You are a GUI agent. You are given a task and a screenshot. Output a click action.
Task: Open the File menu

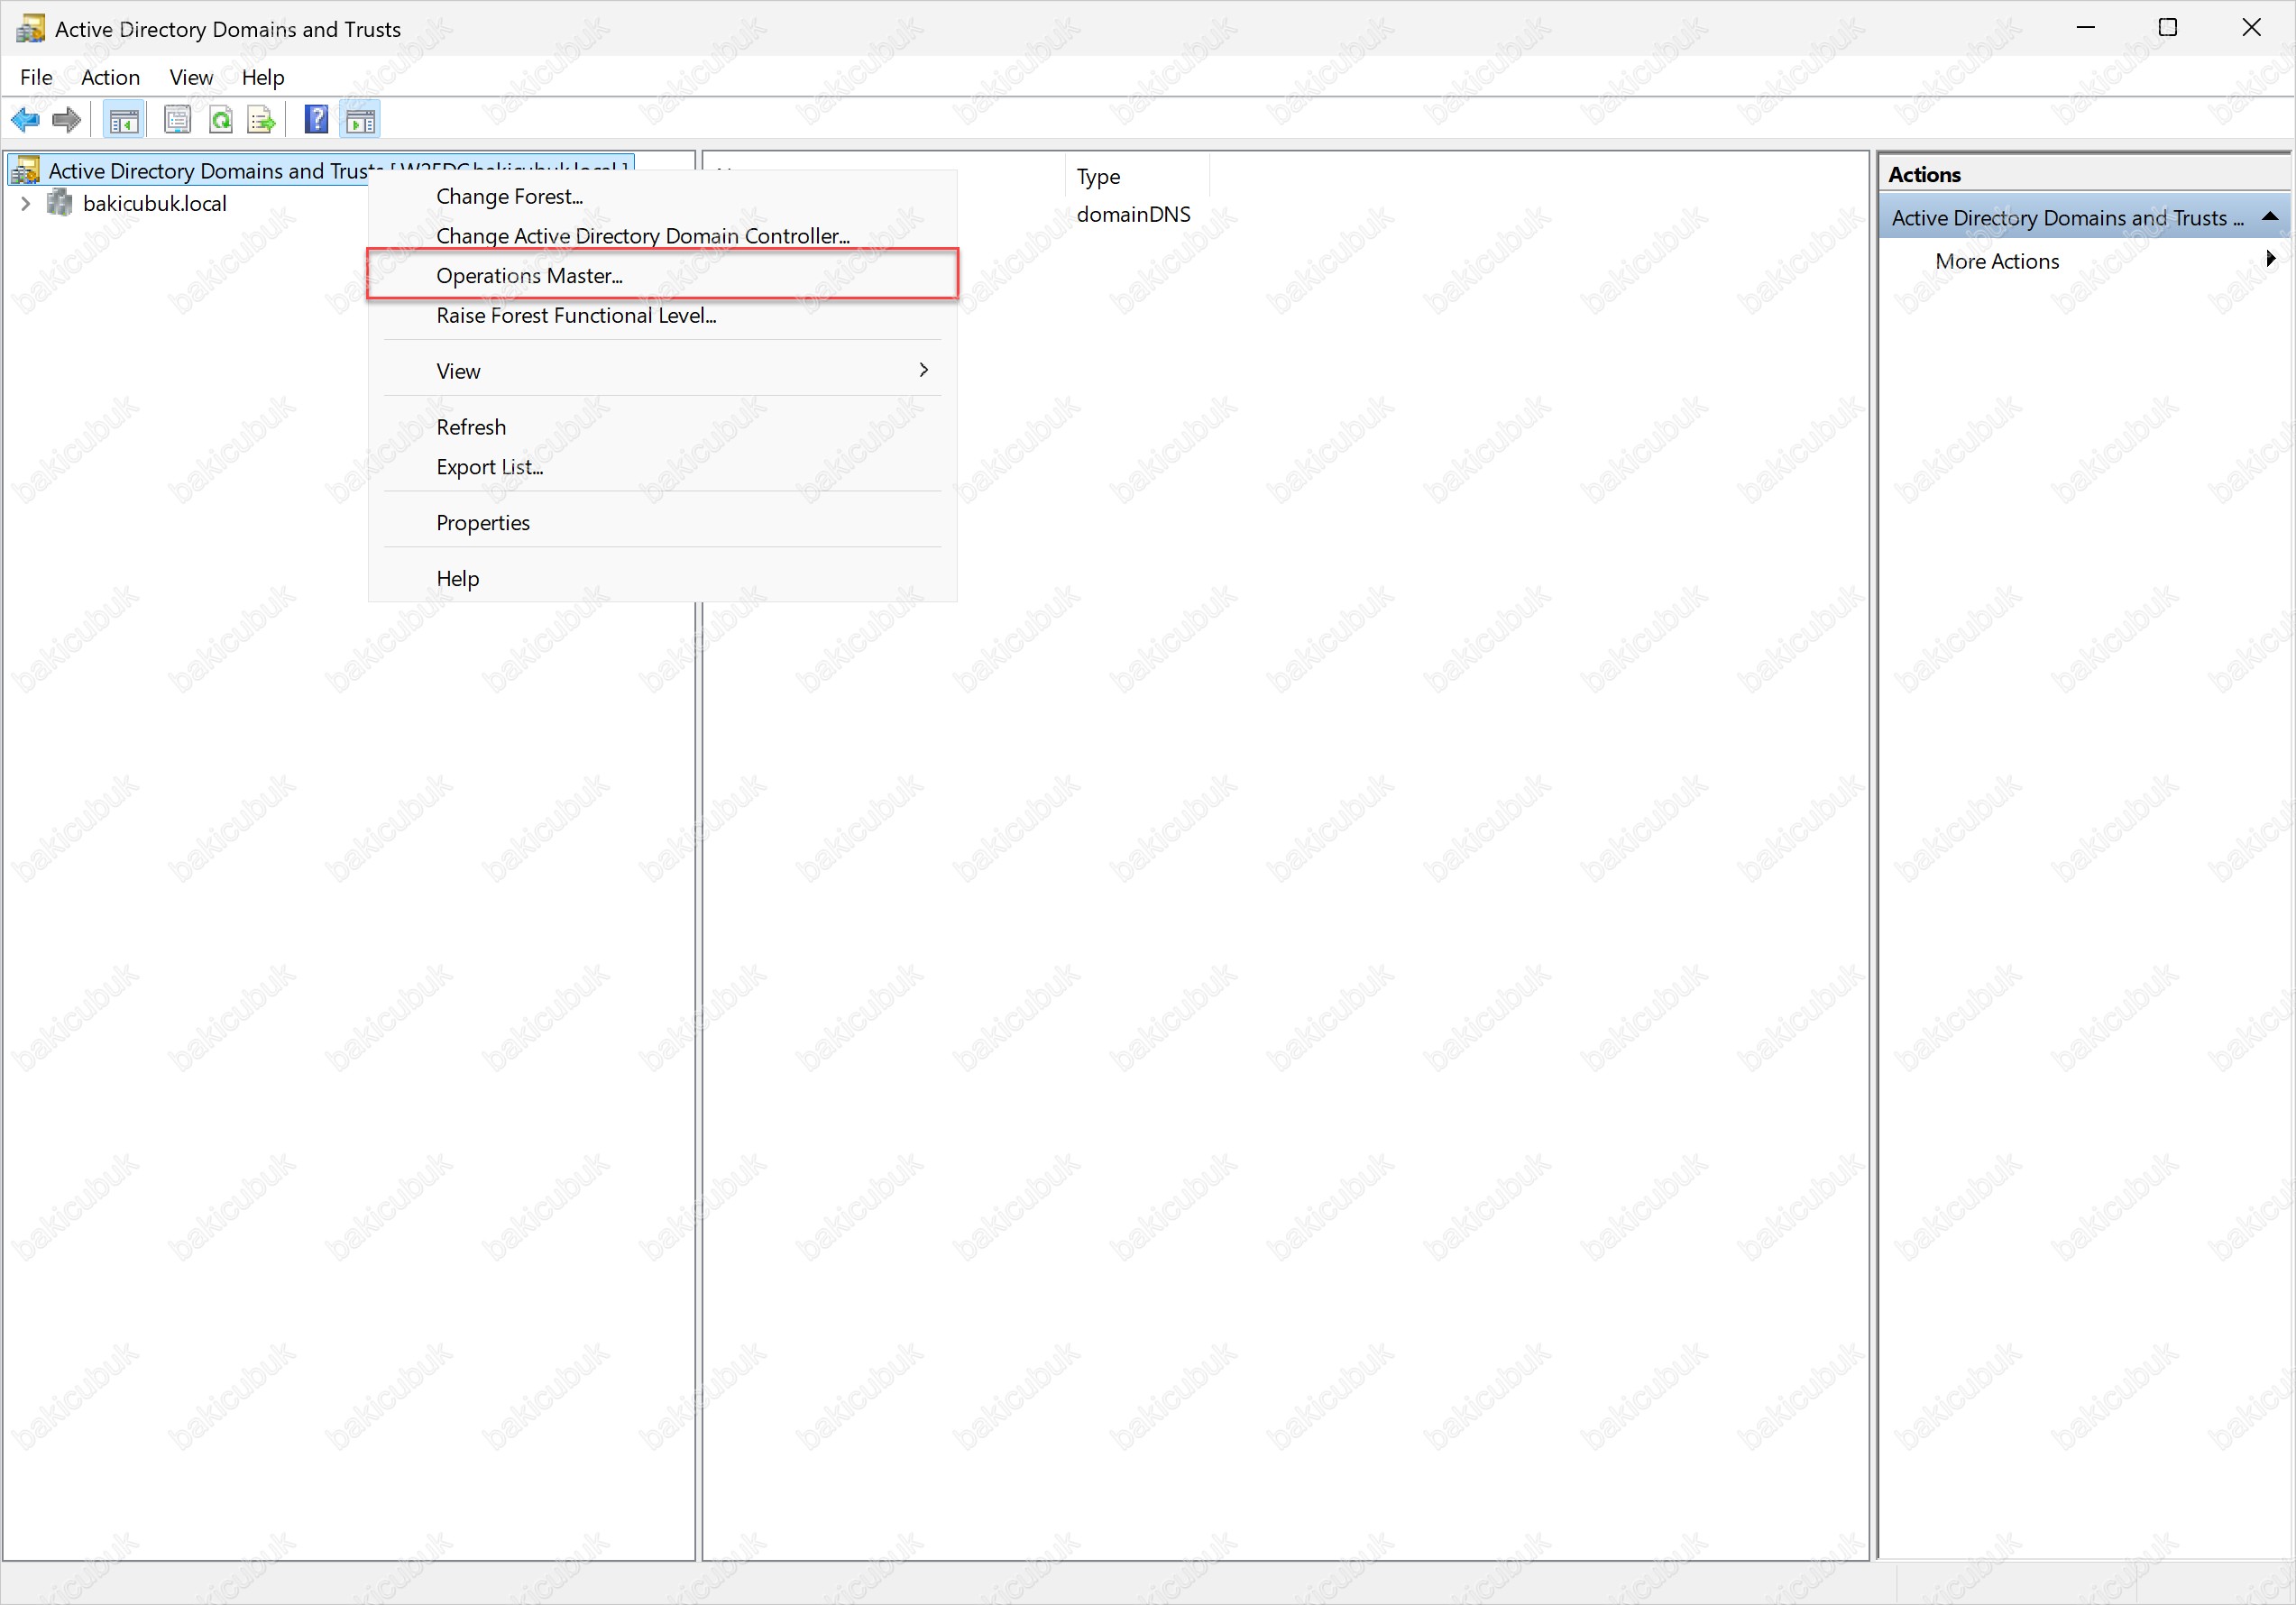click(36, 77)
